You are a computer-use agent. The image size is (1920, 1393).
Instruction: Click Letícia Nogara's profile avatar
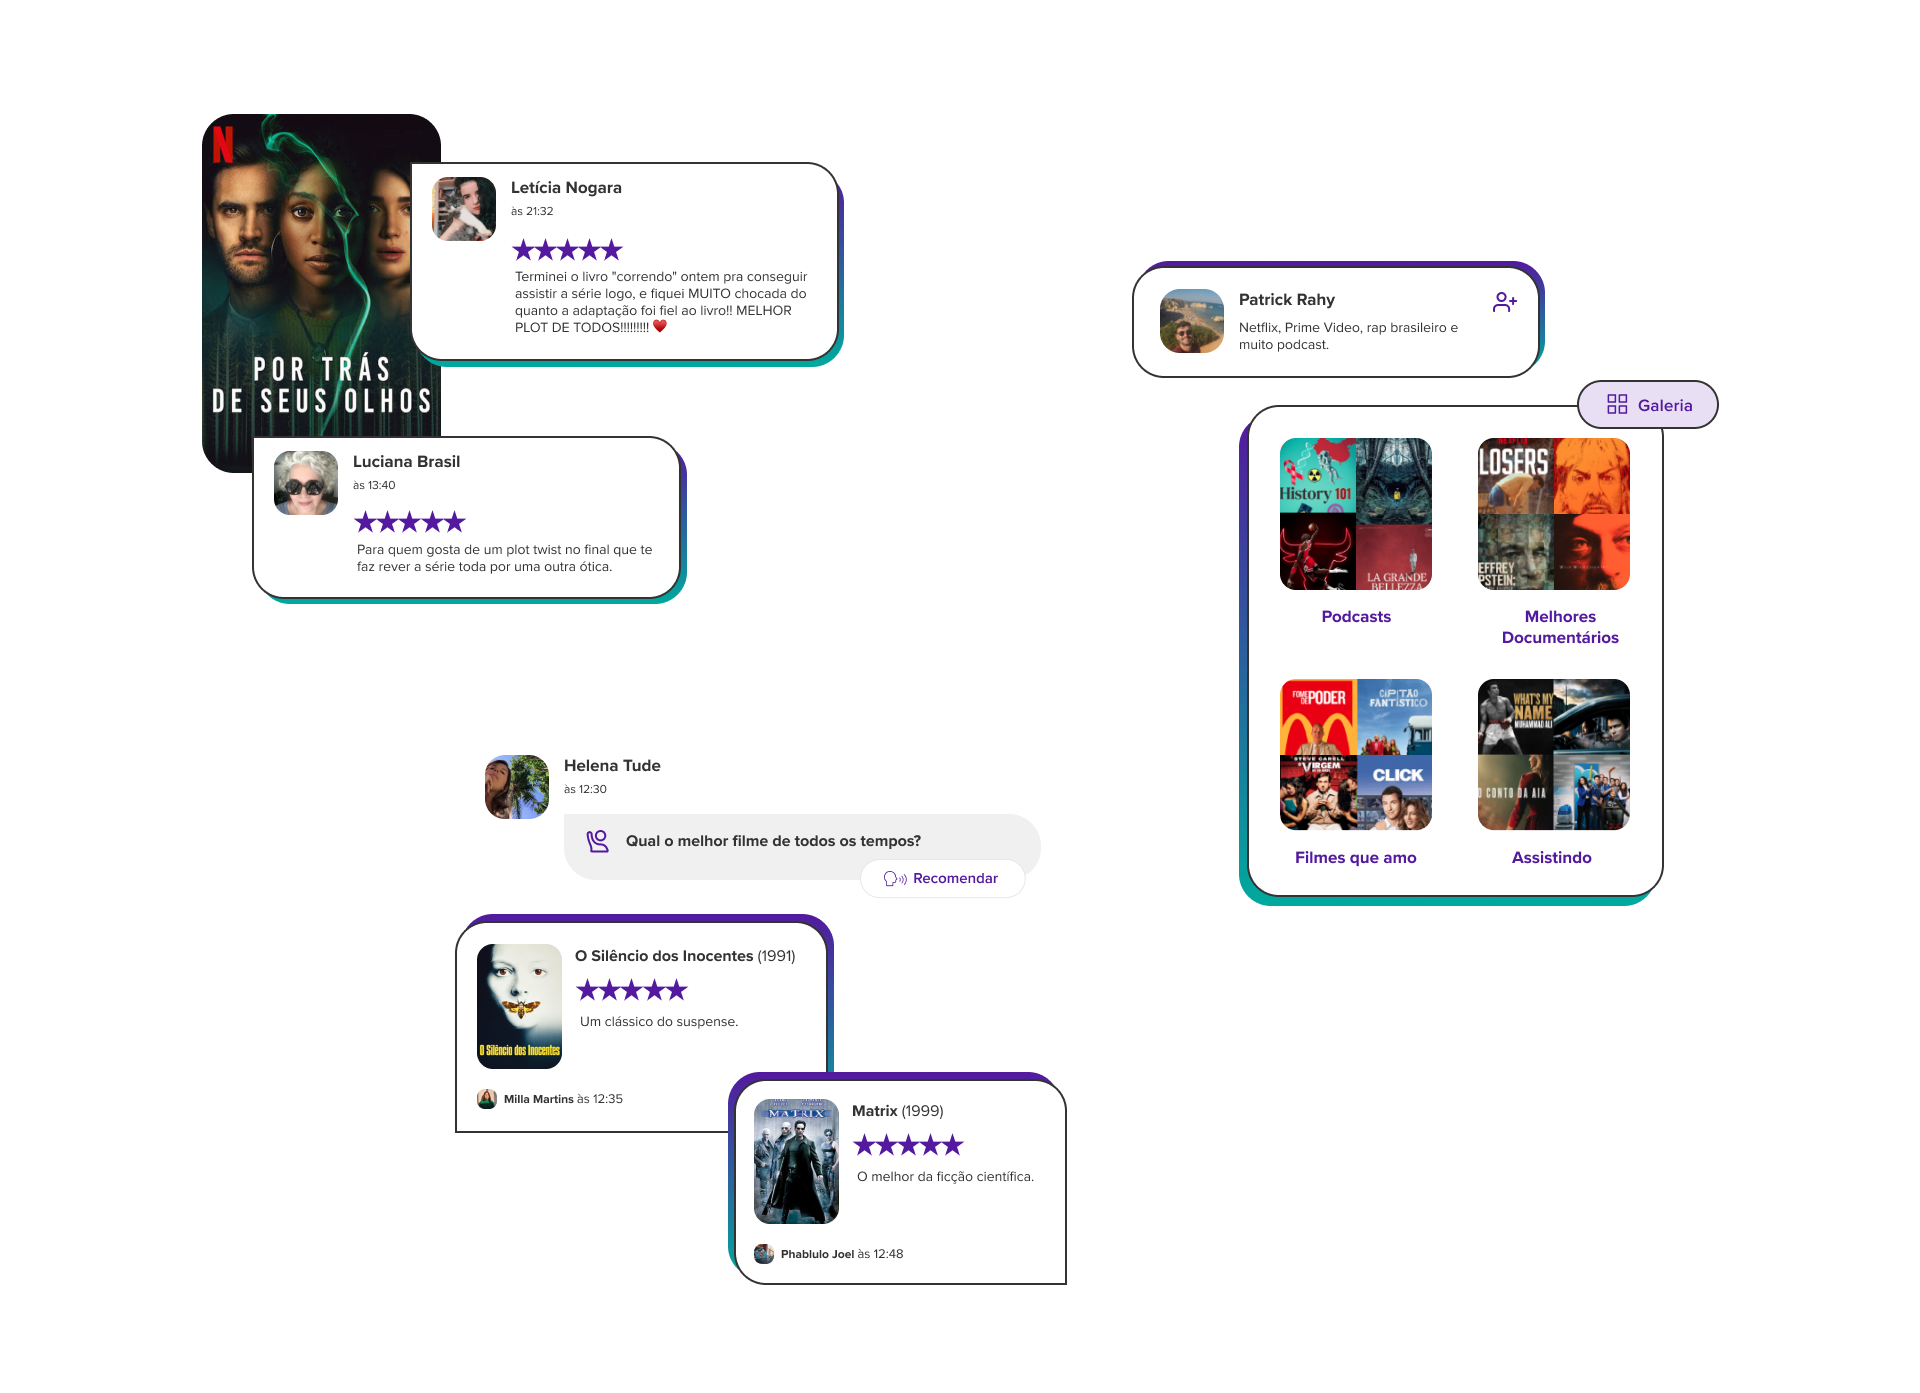click(x=464, y=209)
